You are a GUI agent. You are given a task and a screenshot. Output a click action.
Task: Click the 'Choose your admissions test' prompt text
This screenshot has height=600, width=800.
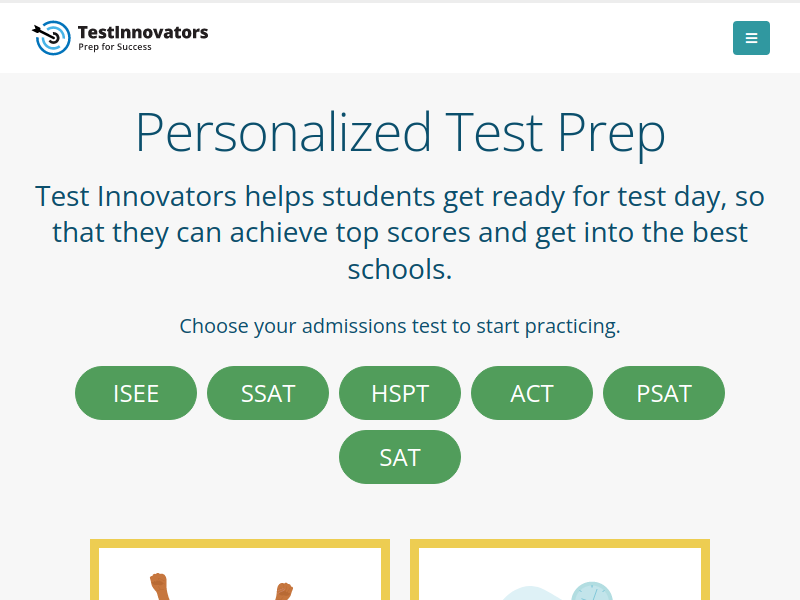tap(400, 326)
